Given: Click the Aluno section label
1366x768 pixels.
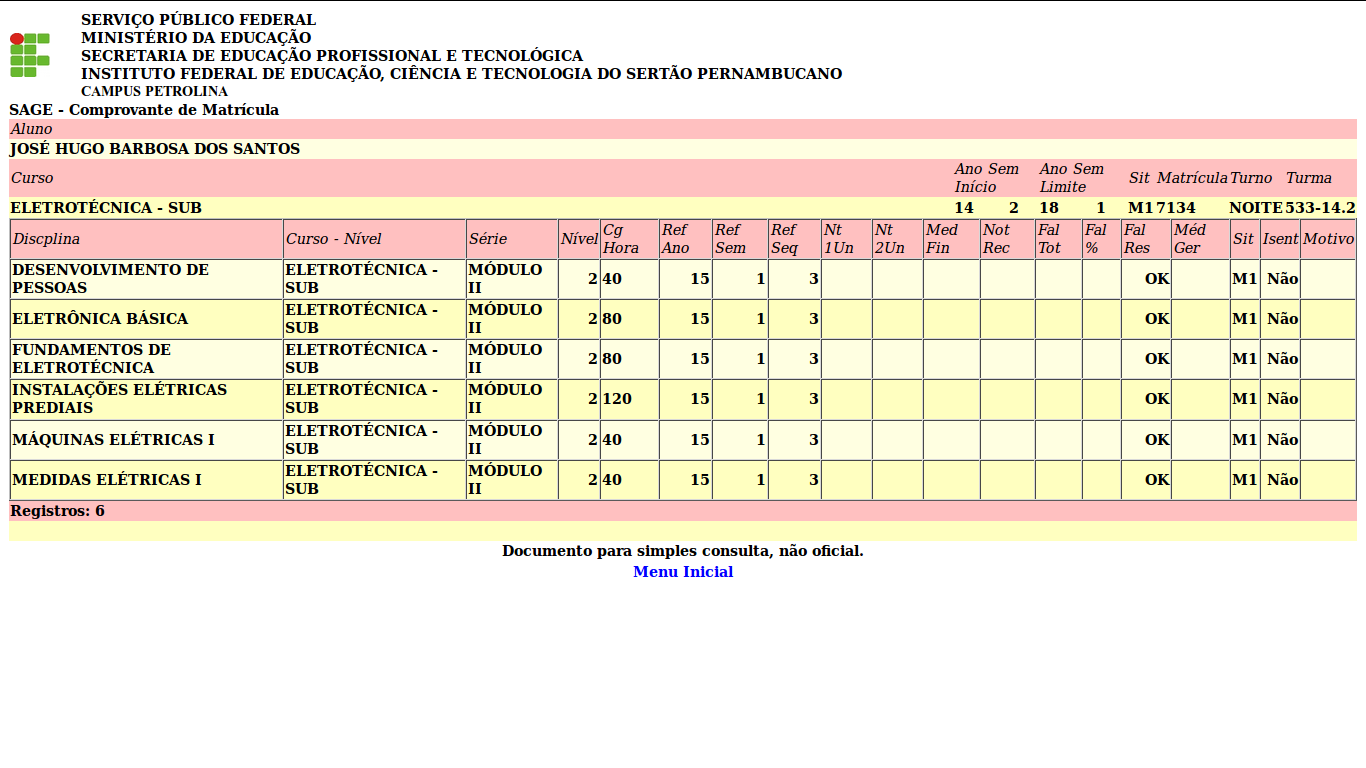Looking at the screenshot, I should coord(31,129).
